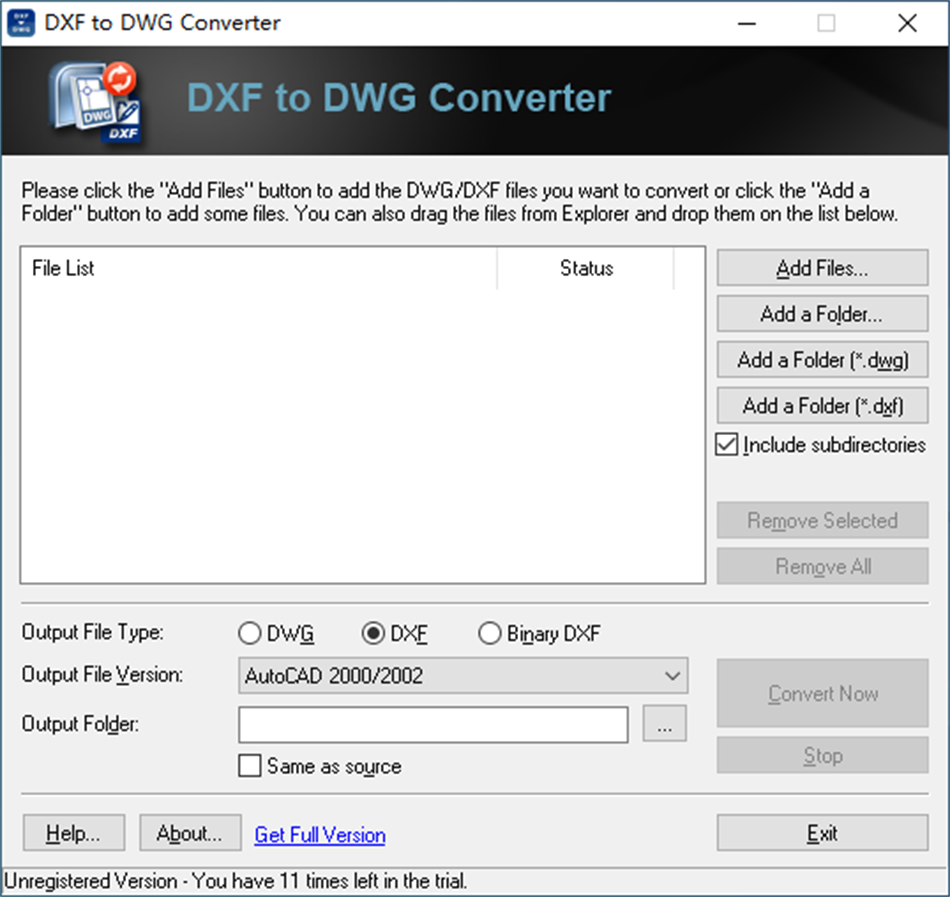Click inside the Output Folder text field
This screenshot has height=897, width=950.
point(433,724)
